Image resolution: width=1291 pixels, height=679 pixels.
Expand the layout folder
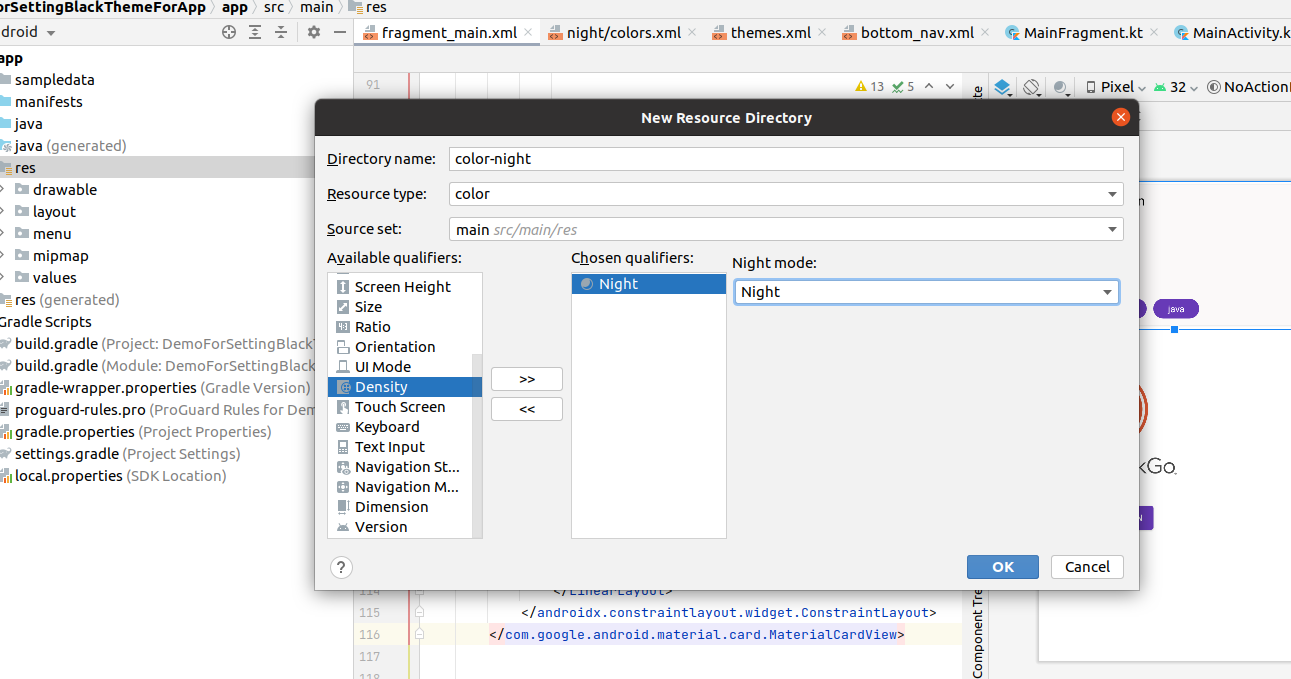tap(3, 211)
